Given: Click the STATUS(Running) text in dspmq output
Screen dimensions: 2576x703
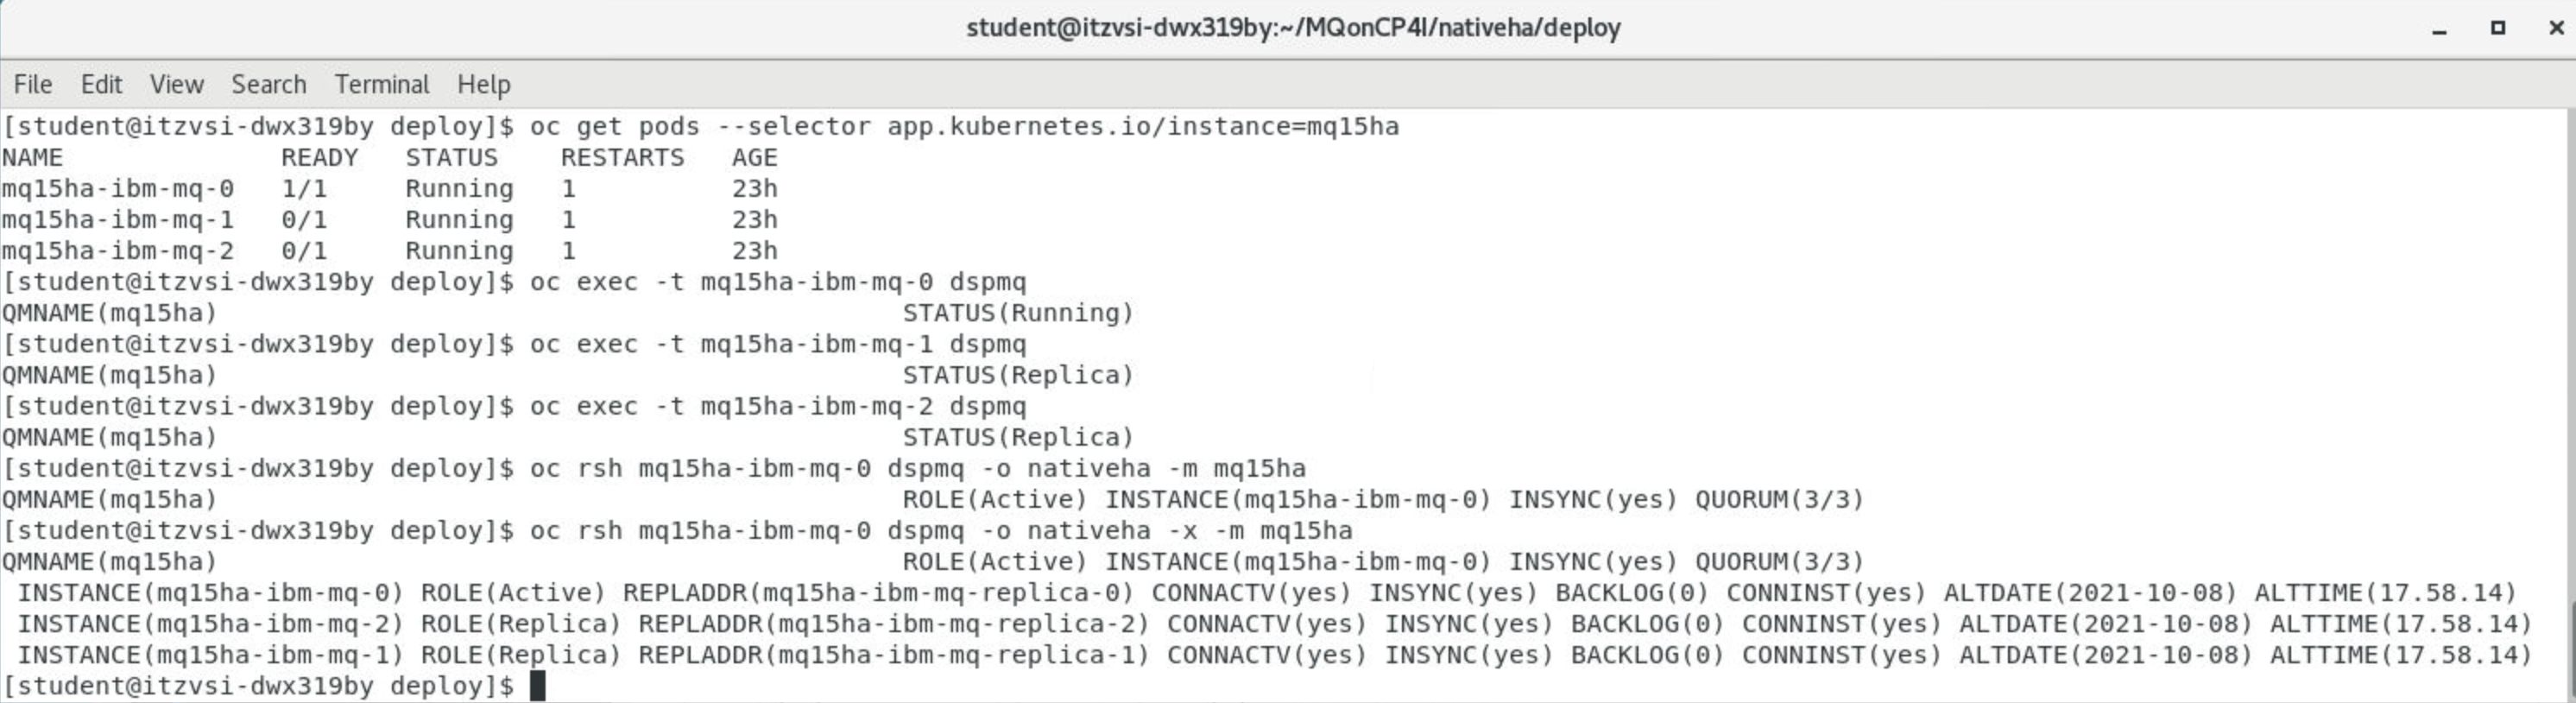Looking at the screenshot, I should [1018, 313].
